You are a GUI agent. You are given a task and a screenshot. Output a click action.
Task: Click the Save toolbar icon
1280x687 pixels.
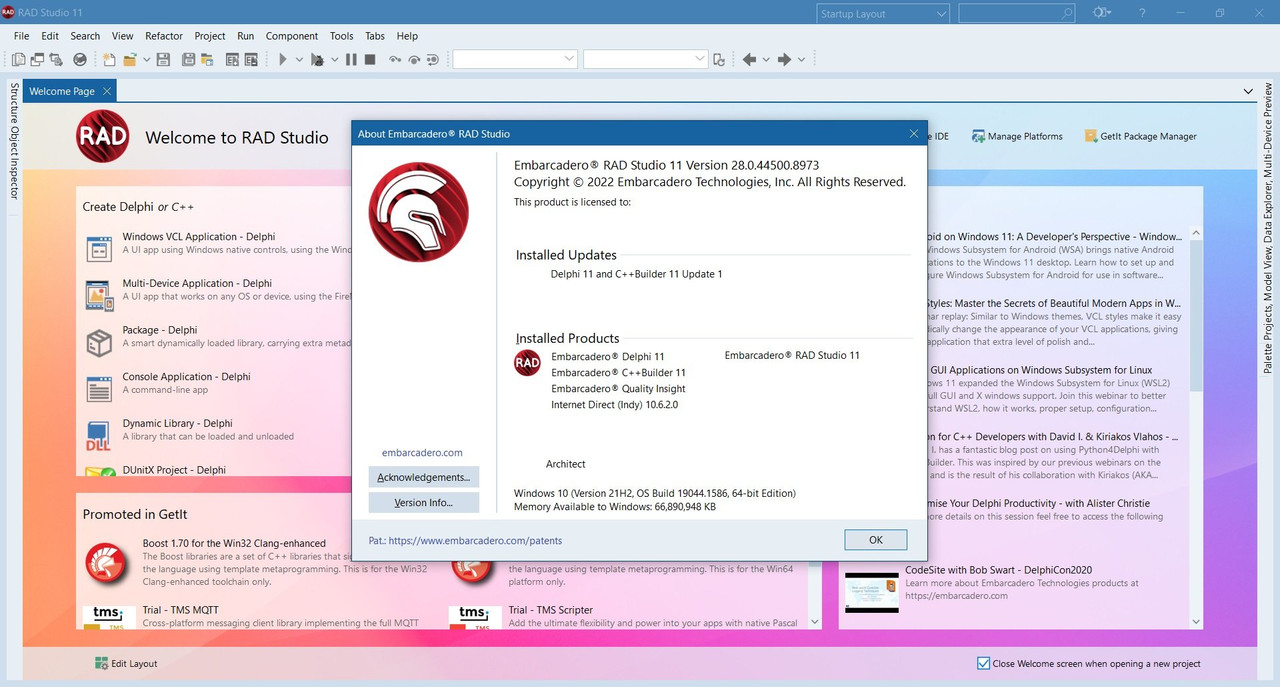click(x=163, y=60)
